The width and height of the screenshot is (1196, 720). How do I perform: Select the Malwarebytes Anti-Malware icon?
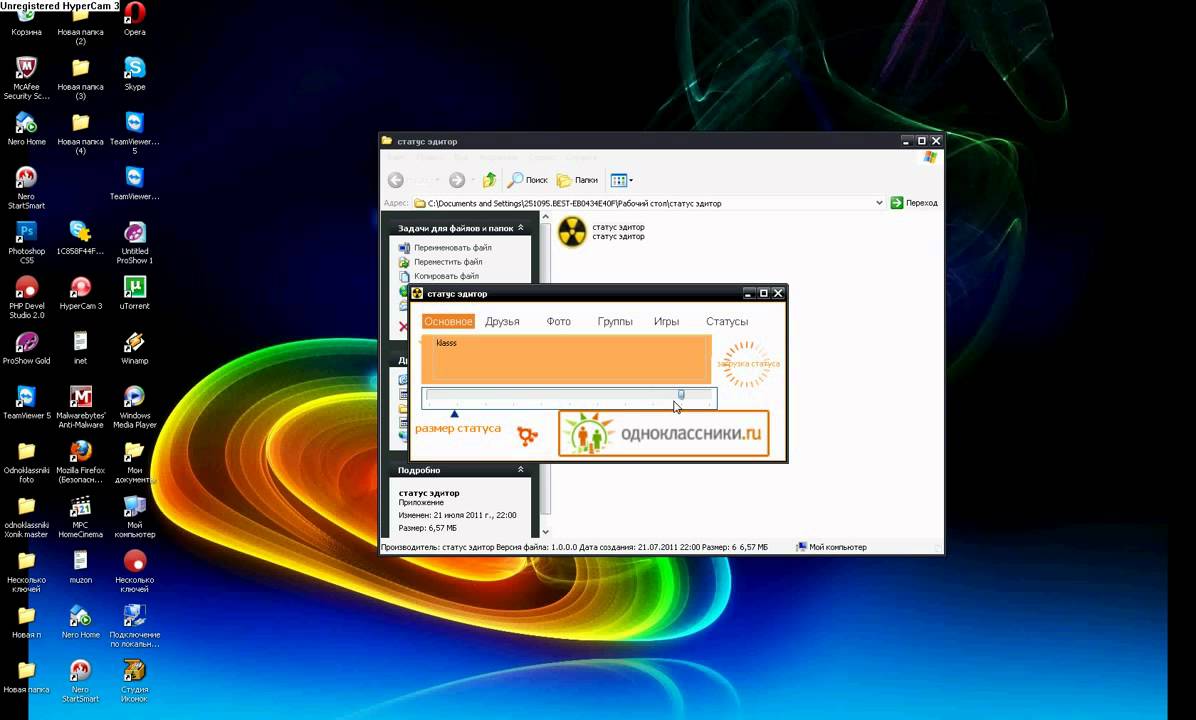click(x=80, y=407)
